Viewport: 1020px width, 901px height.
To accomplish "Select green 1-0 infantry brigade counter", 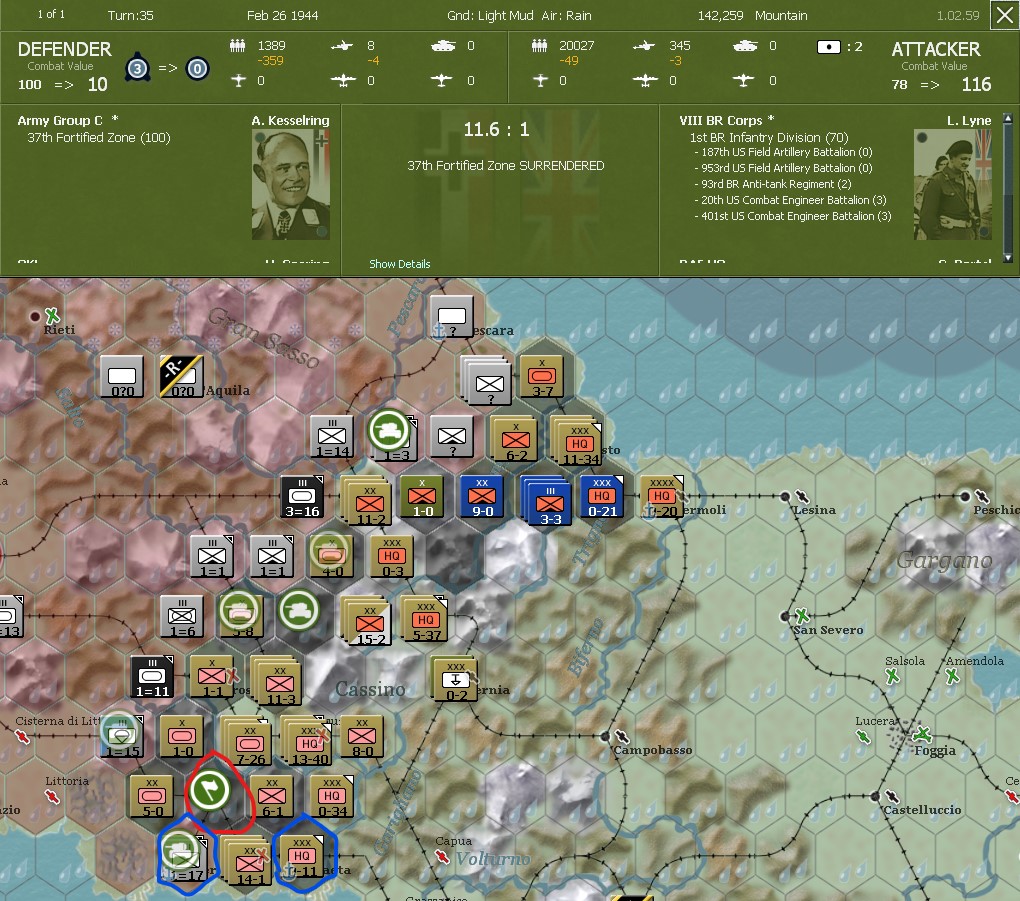I will 422,496.
